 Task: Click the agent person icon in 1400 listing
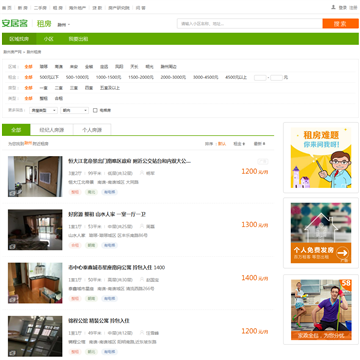pos(142,279)
